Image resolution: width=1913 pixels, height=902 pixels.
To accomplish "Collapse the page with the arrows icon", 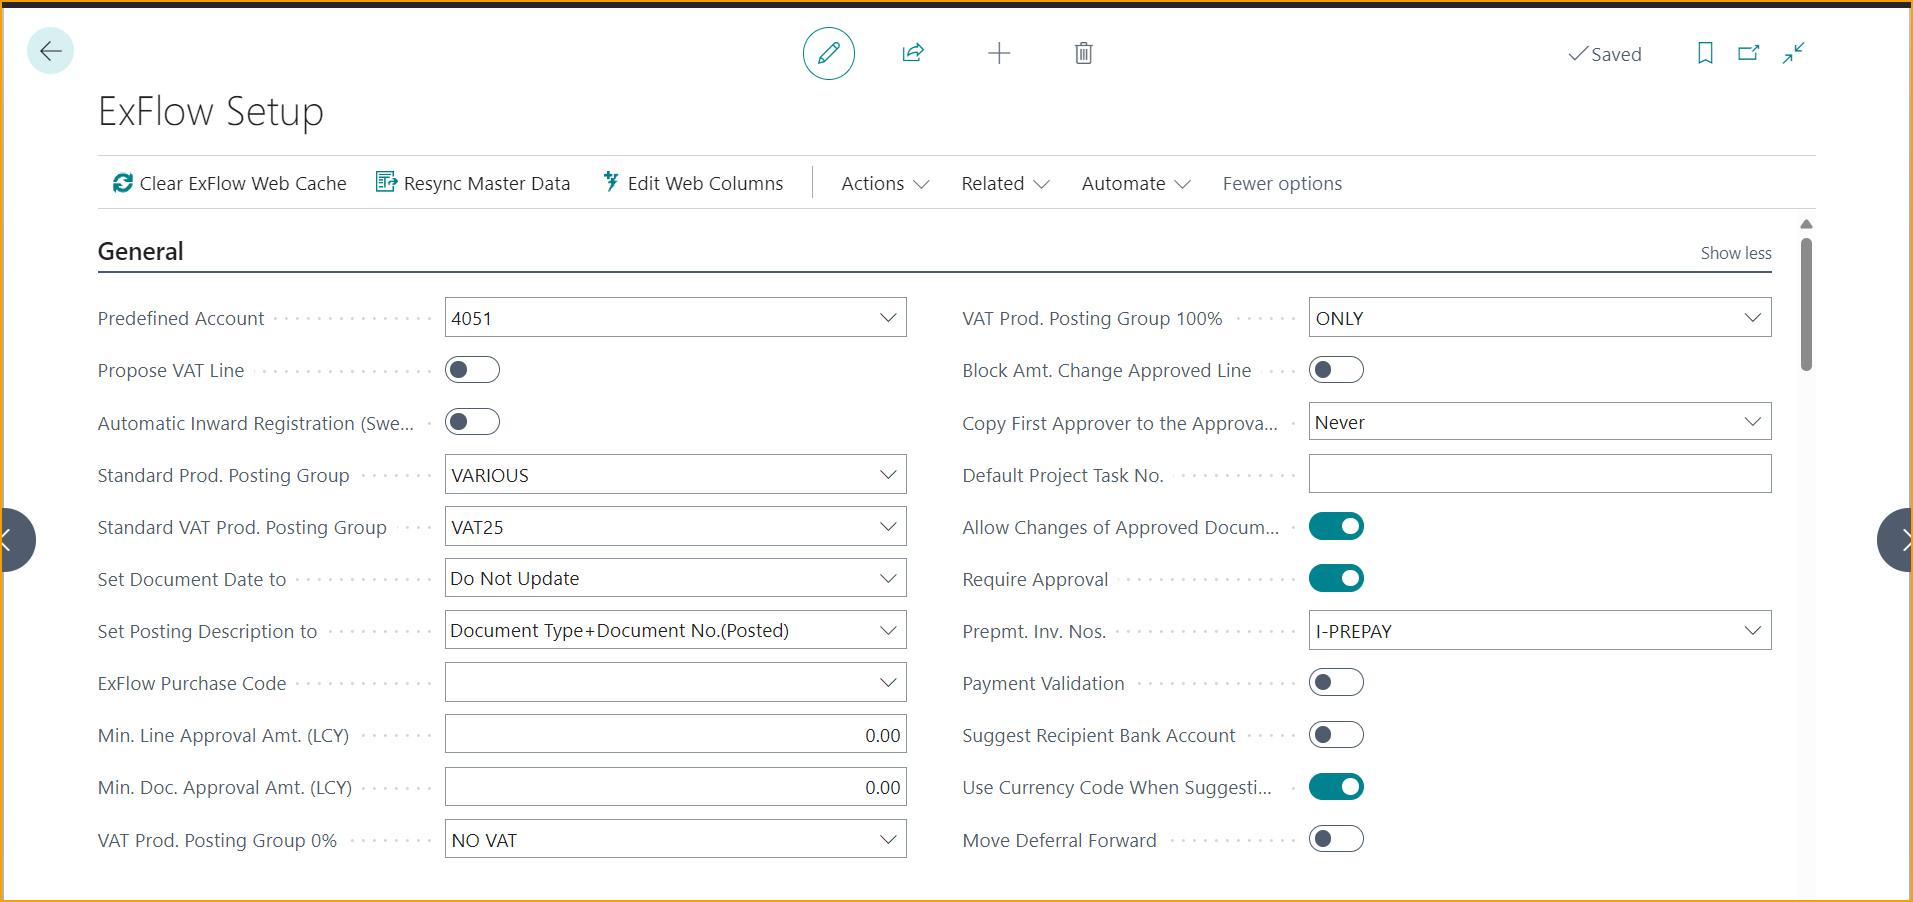I will pyautogui.click(x=1793, y=53).
